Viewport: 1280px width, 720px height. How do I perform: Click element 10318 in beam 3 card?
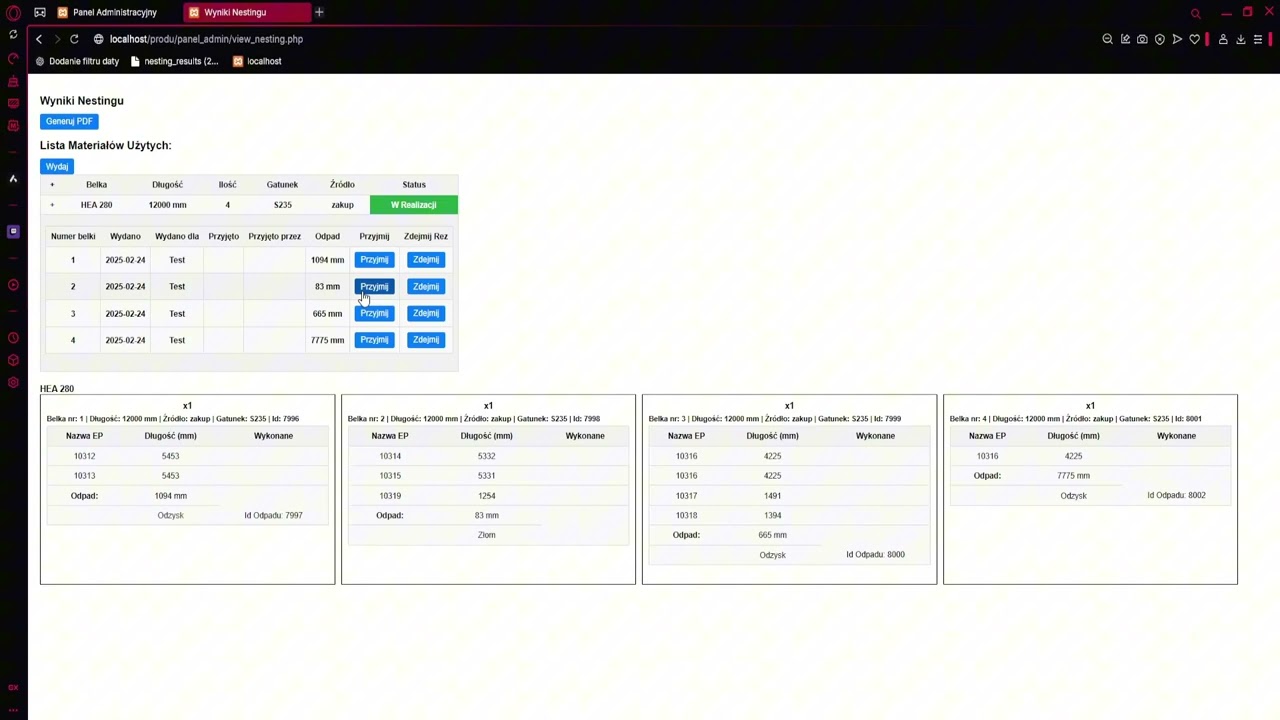[x=686, y=515]
